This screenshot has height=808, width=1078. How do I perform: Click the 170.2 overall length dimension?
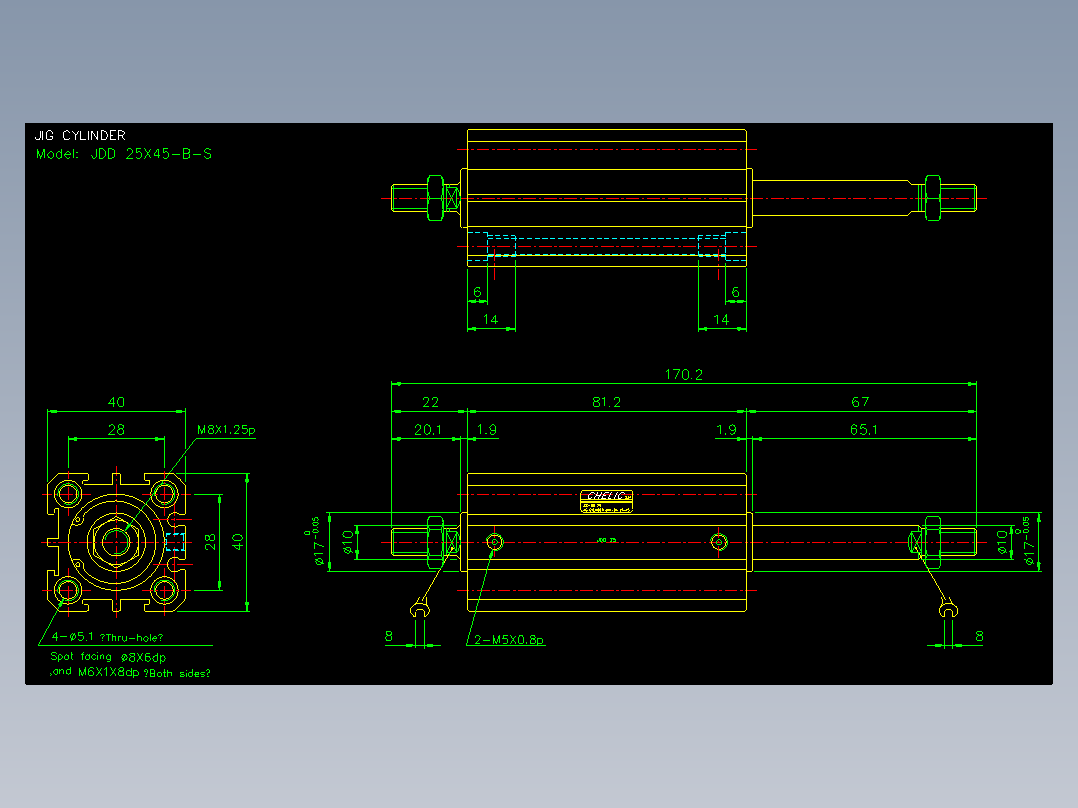[683, 375]
